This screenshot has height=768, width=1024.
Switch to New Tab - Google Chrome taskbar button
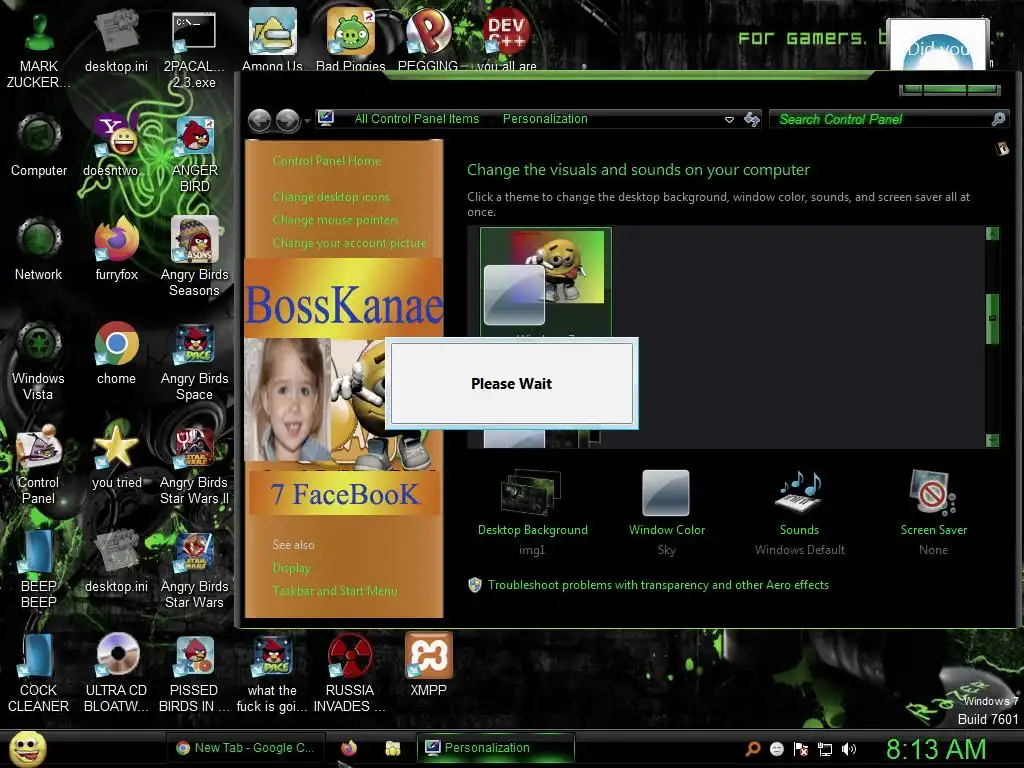pos(246,748)
